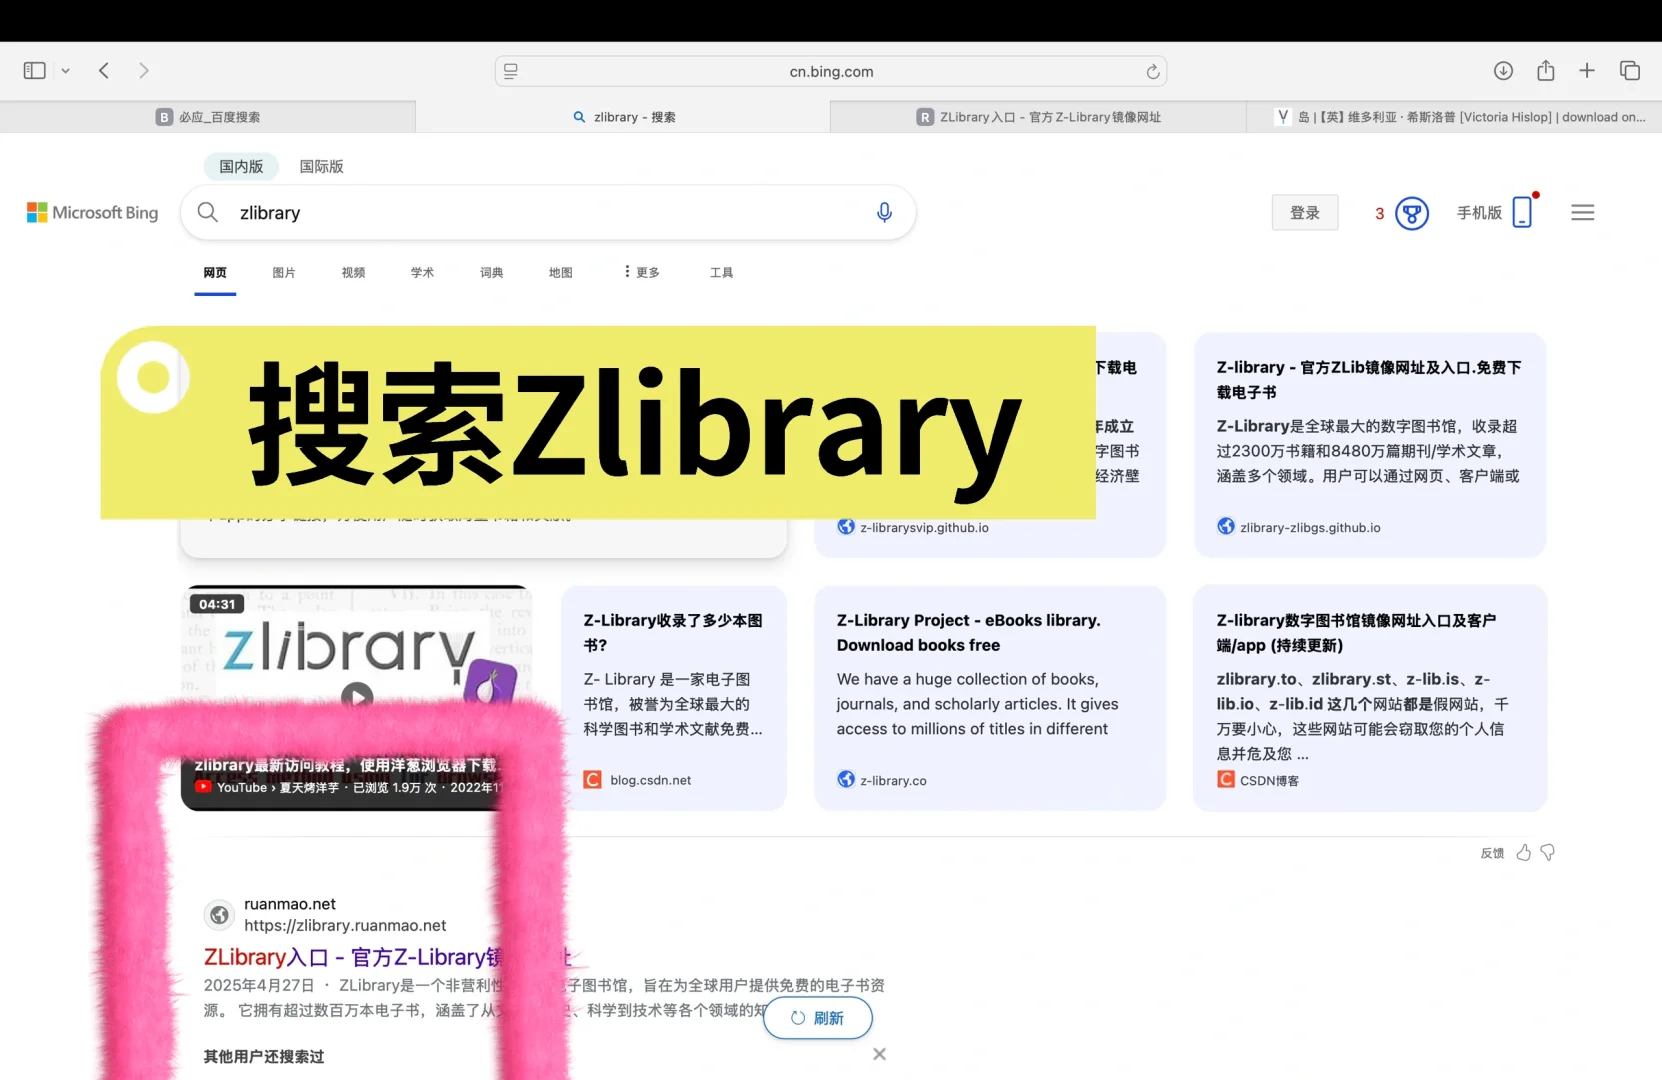Close the popup with X icon
Viewport: 1662px width, 1080px height.
(x=879, y=1054)
